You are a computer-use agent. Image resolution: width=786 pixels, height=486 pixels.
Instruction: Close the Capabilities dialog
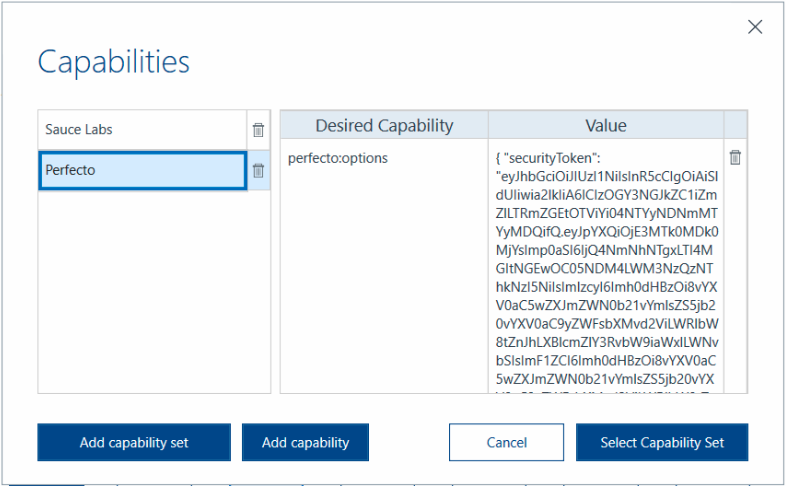tap(755, 27)
